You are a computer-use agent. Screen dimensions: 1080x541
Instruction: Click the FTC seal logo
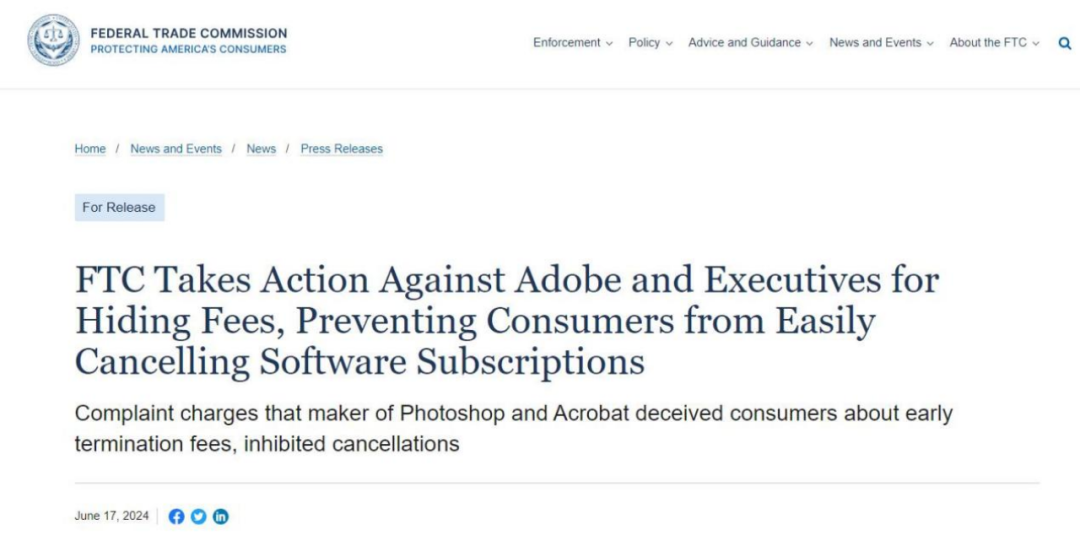pyautogui.click(x=53, y=41)
